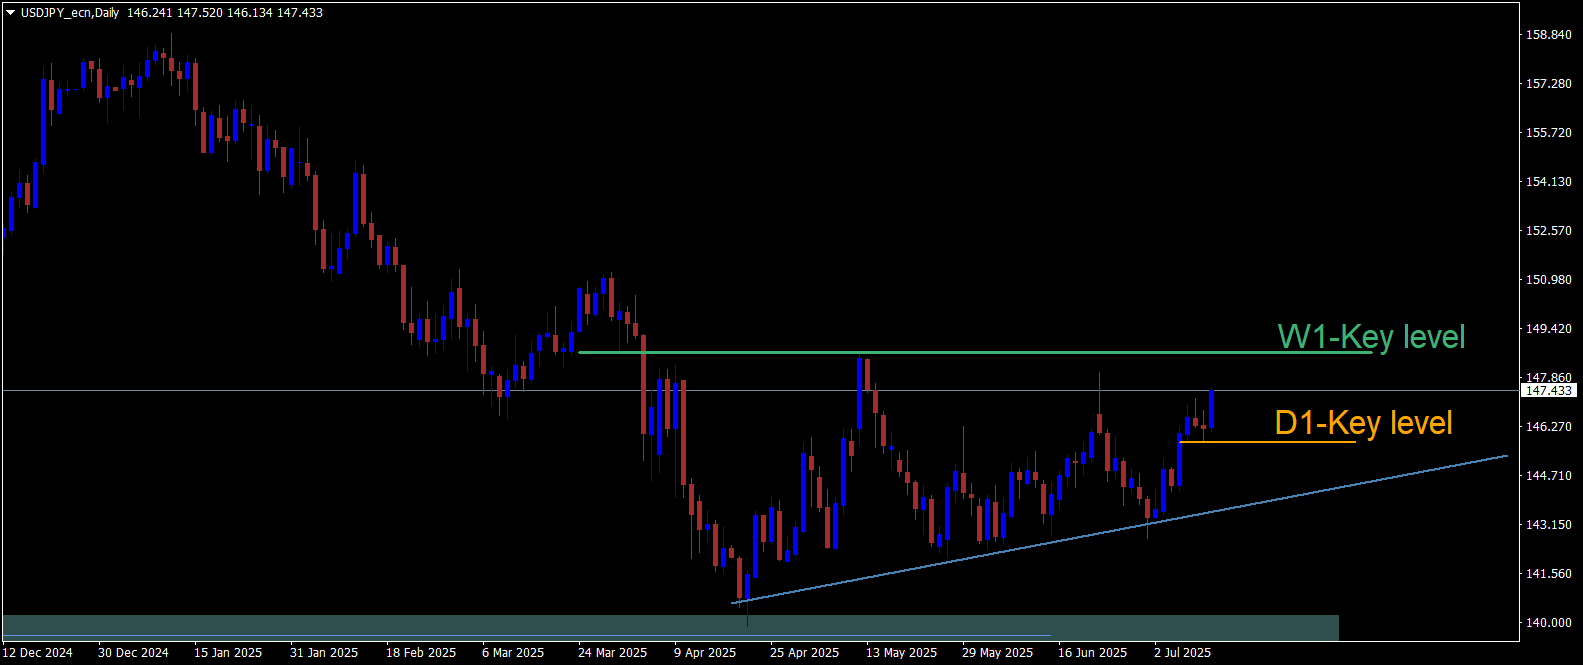Open the chart menu triangle beside USDJPY_ecn
The image size is (1583, 665).
click(x=11, y=13)
